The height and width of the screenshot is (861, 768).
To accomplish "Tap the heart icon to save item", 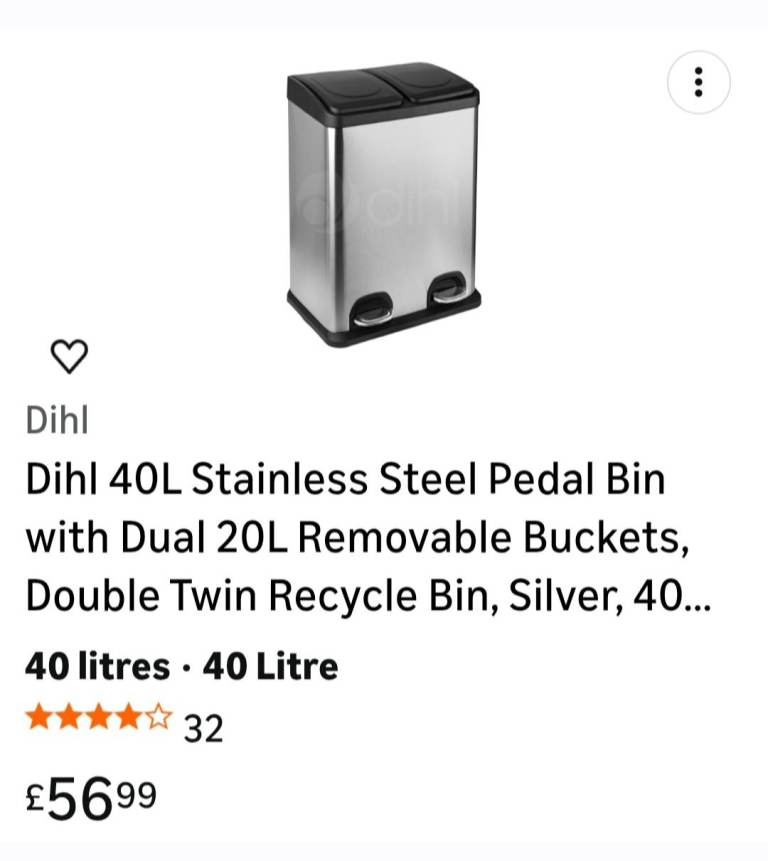I will tap(69, 355).
